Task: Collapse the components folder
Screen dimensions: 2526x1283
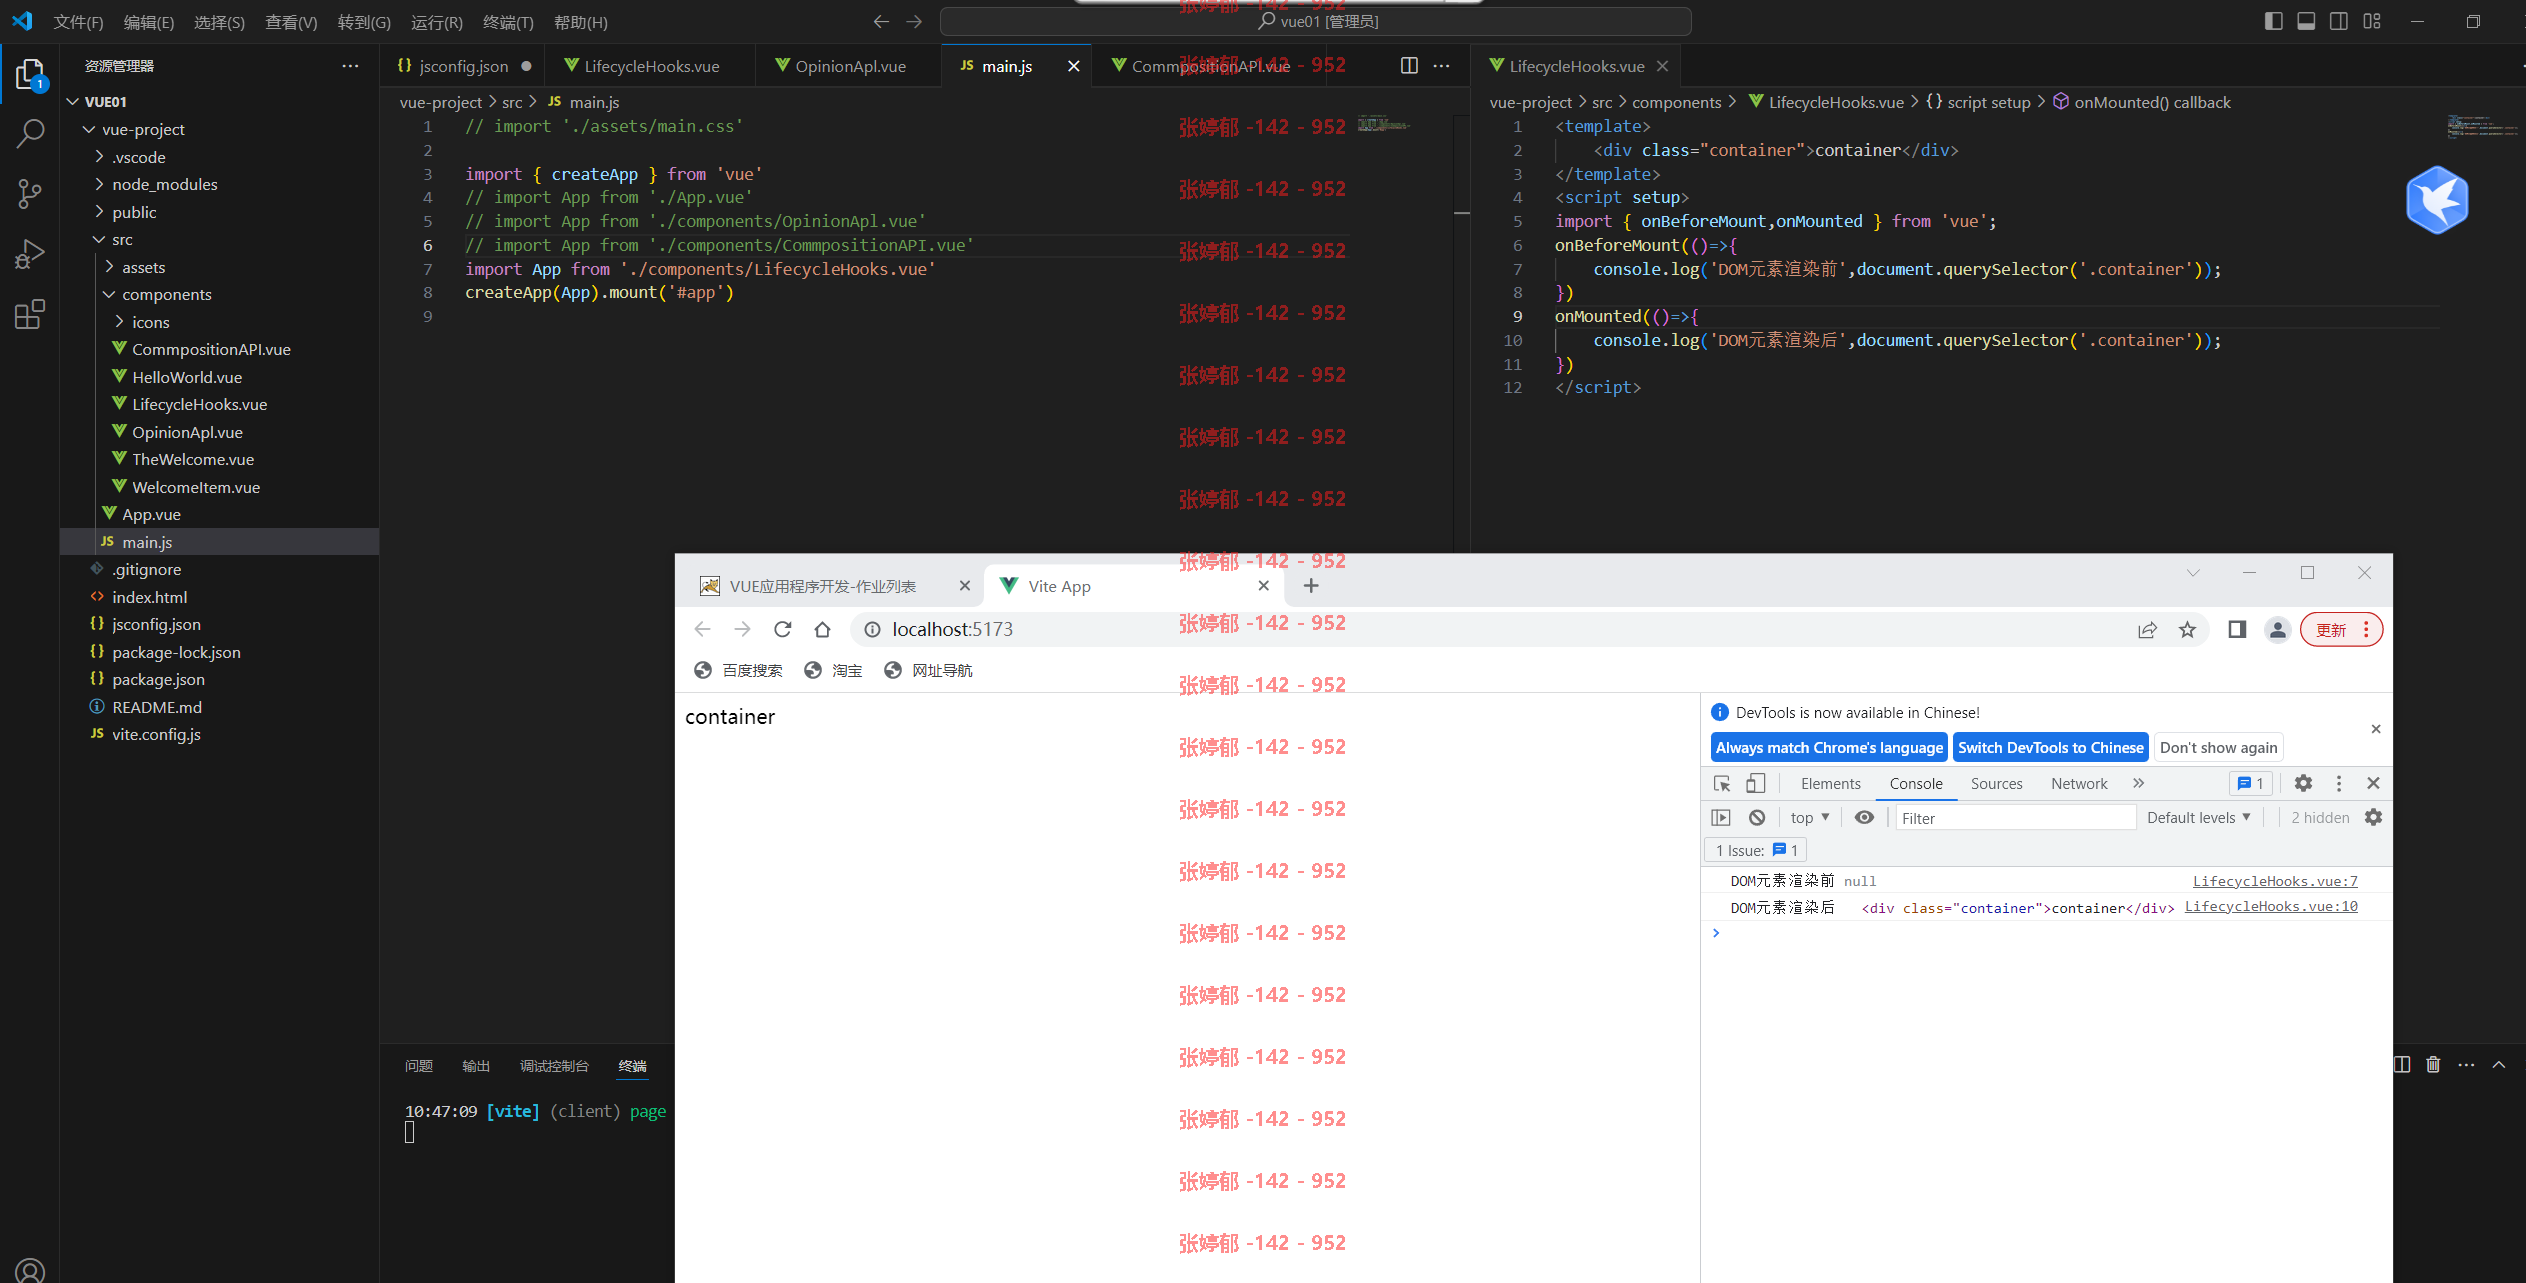Action: [109, 294]
